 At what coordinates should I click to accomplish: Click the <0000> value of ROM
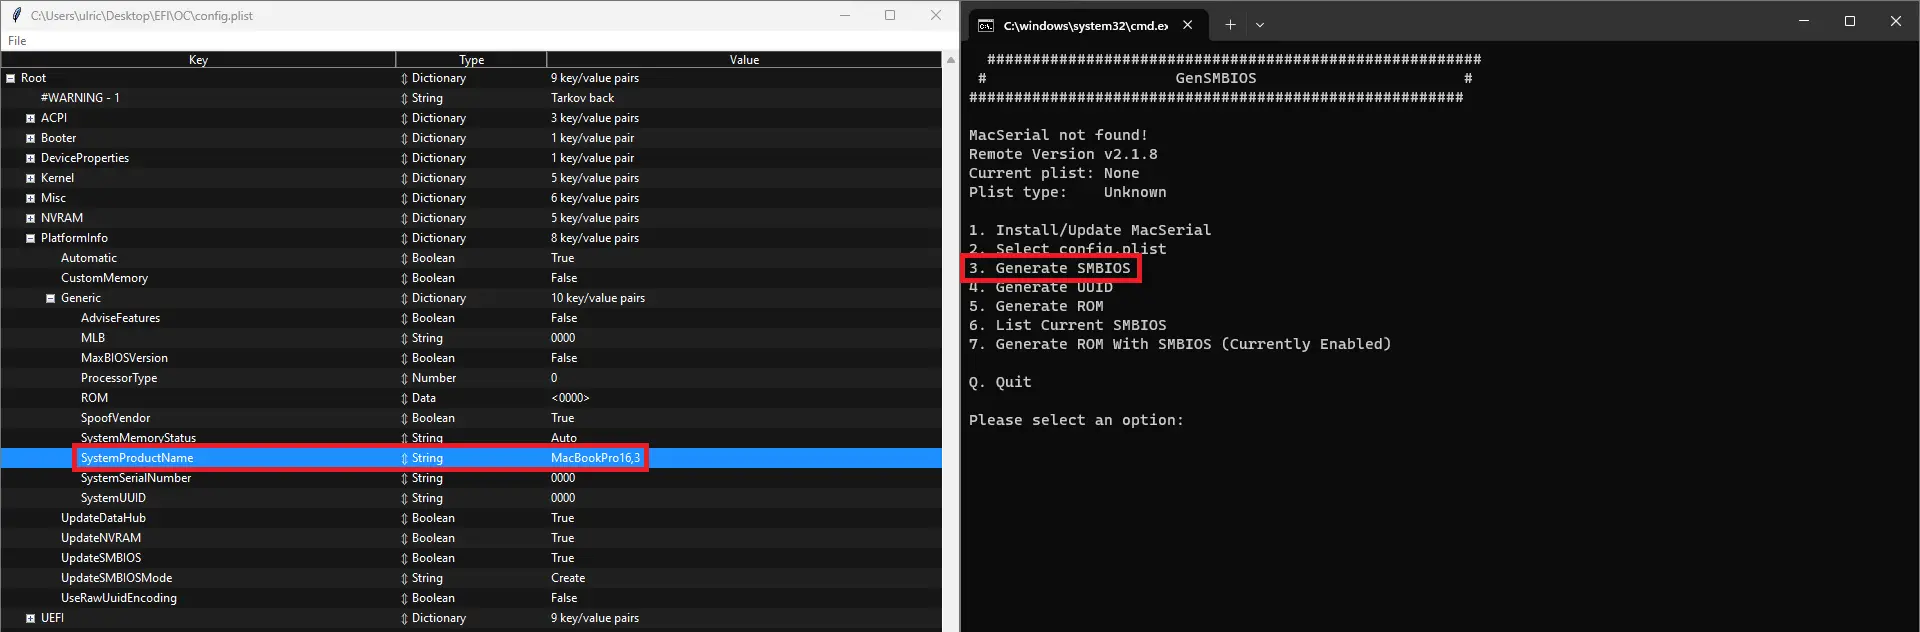click(x=570, y=398)
